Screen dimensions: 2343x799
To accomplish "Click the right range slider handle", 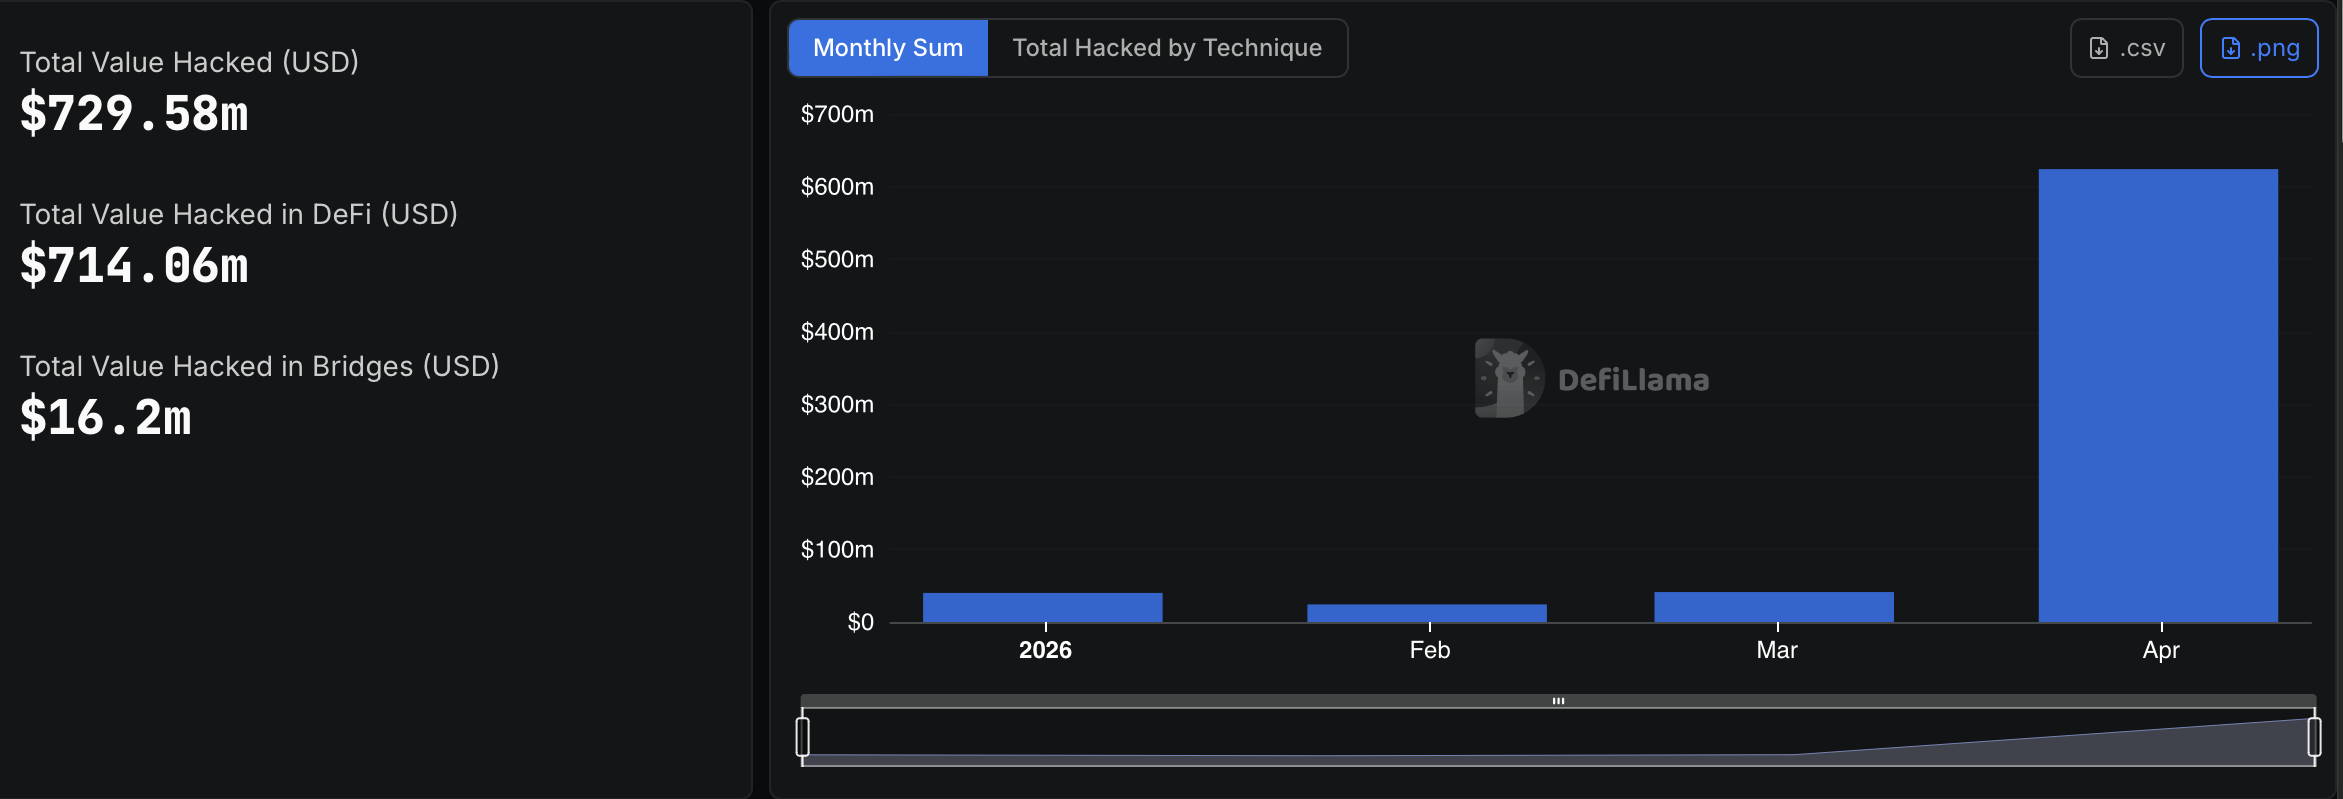I will [x=2314, y=737].
